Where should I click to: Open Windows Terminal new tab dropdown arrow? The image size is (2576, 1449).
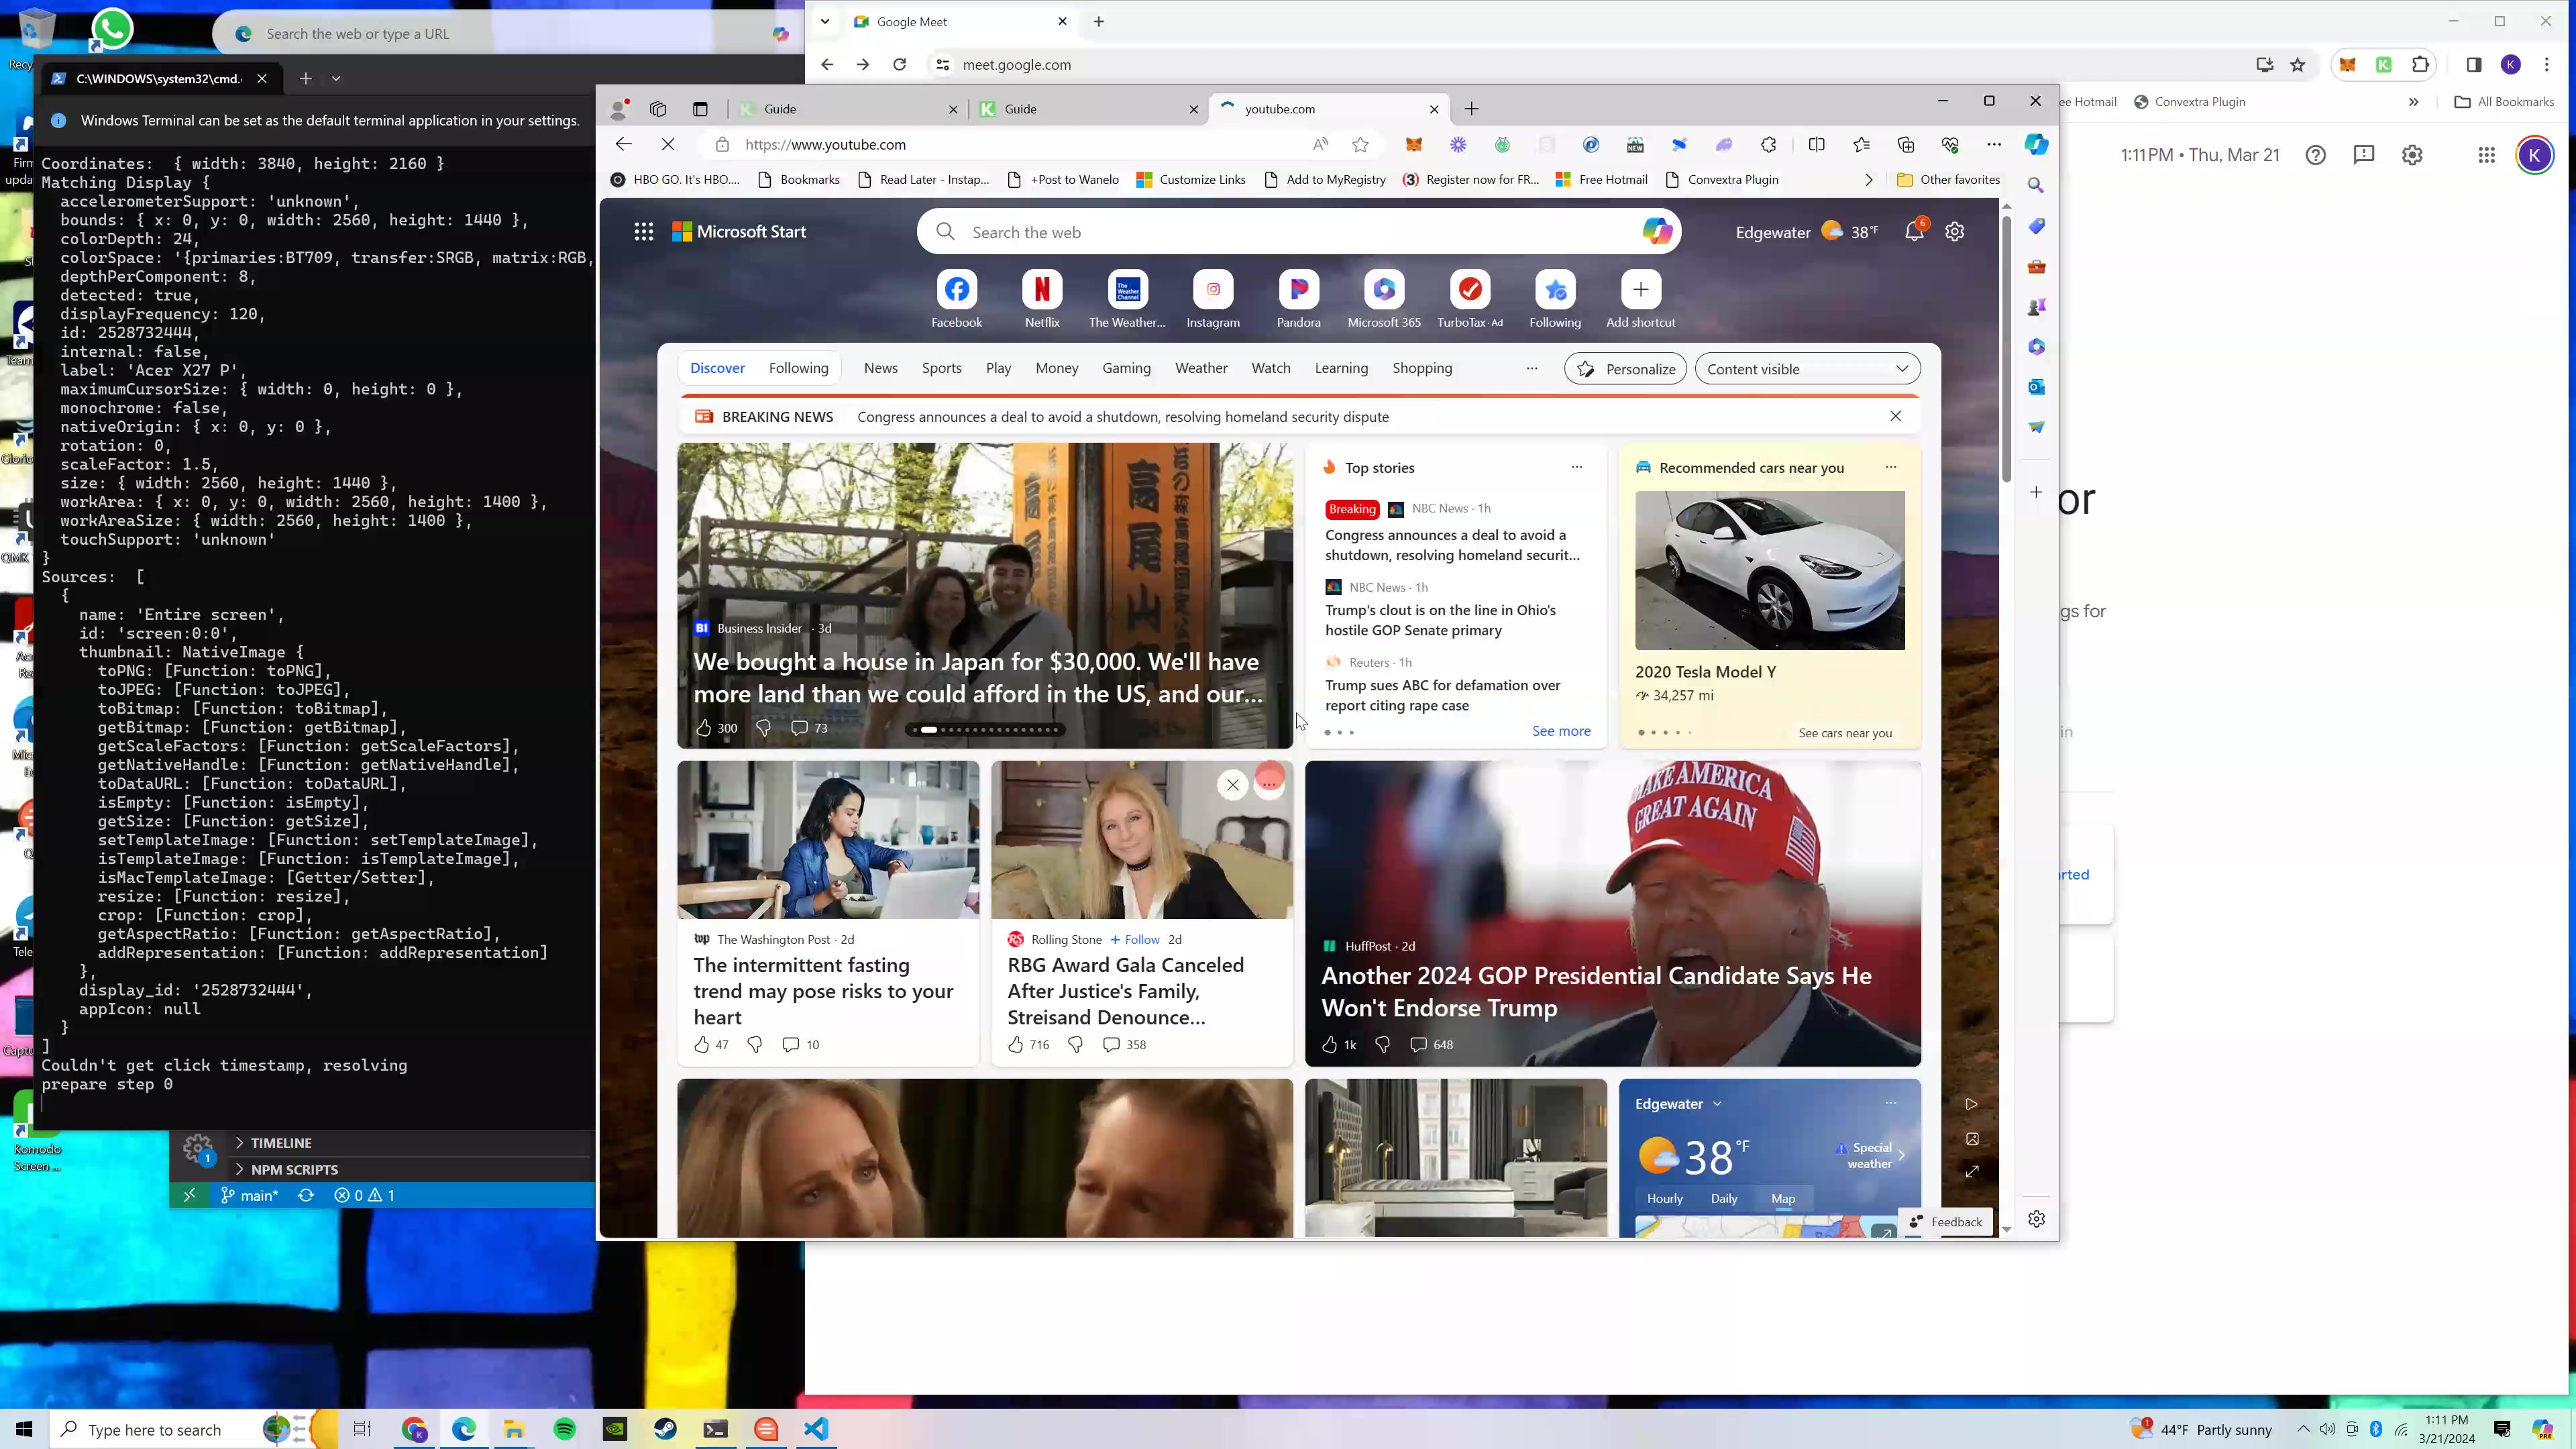[x=336, y=78]
